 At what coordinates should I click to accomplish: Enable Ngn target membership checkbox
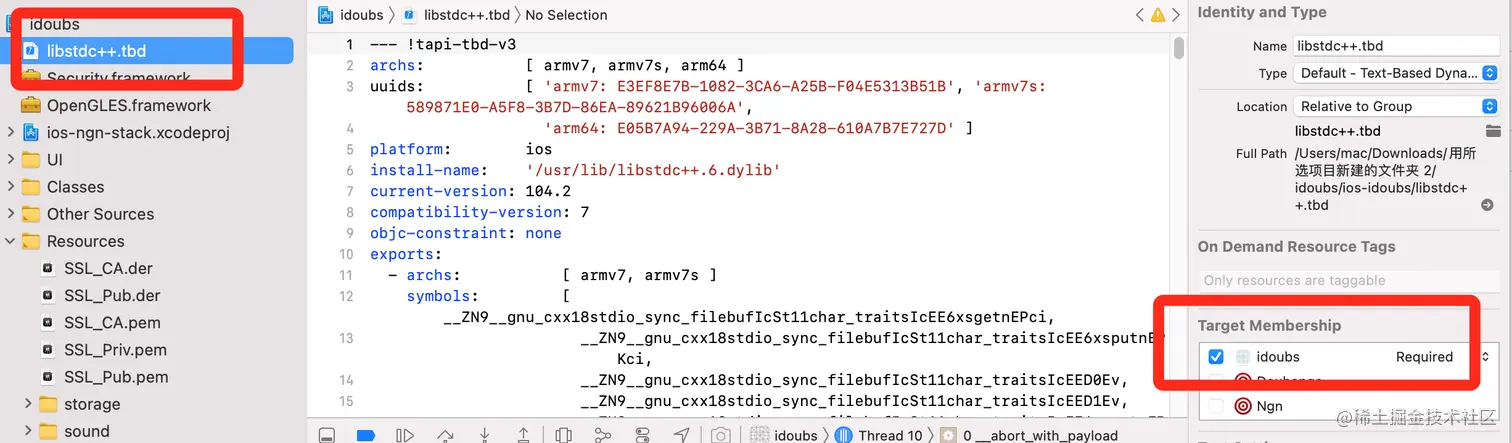(1216, 406)
